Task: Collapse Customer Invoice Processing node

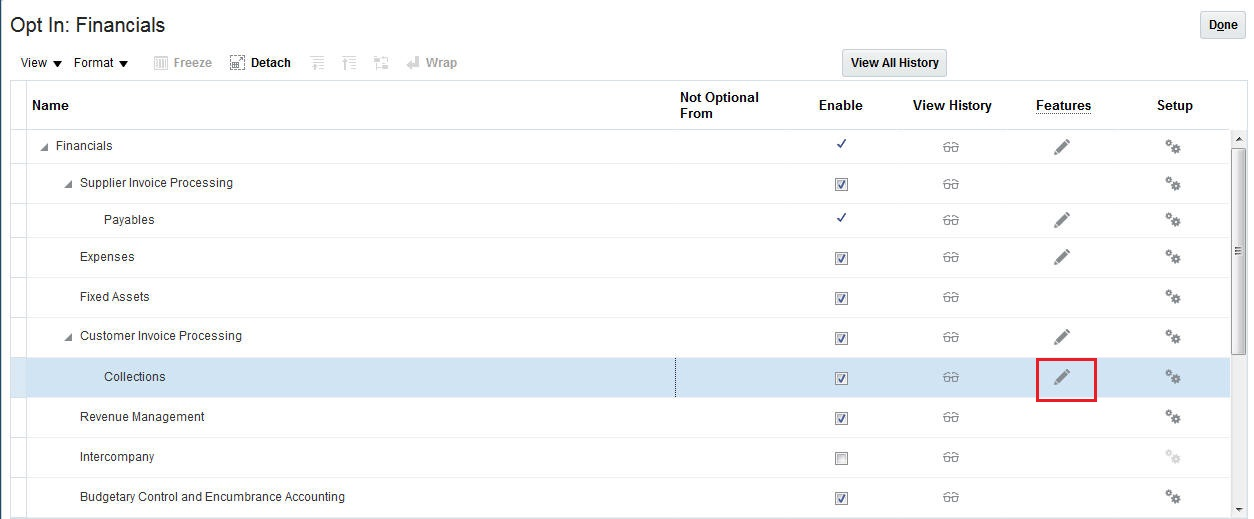Action: 68,337
